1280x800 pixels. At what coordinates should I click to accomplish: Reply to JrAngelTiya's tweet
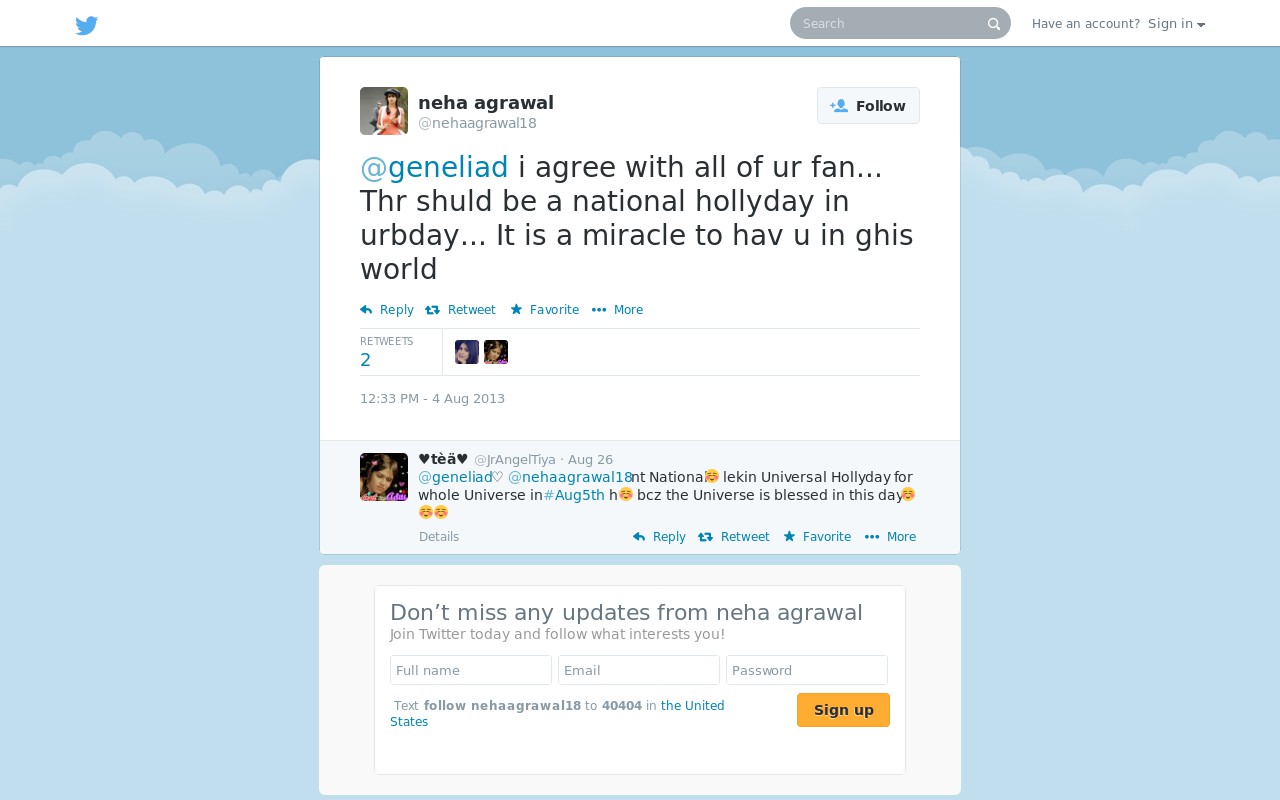click(x=660, y=537)
